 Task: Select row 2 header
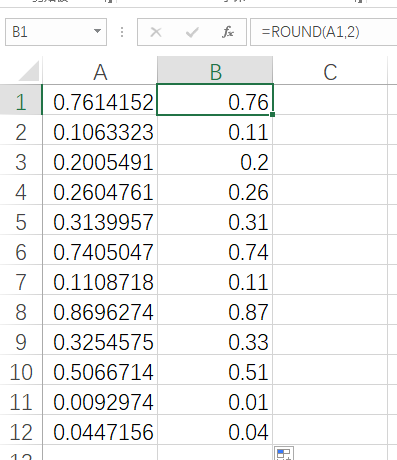click(x=21, y=130)
